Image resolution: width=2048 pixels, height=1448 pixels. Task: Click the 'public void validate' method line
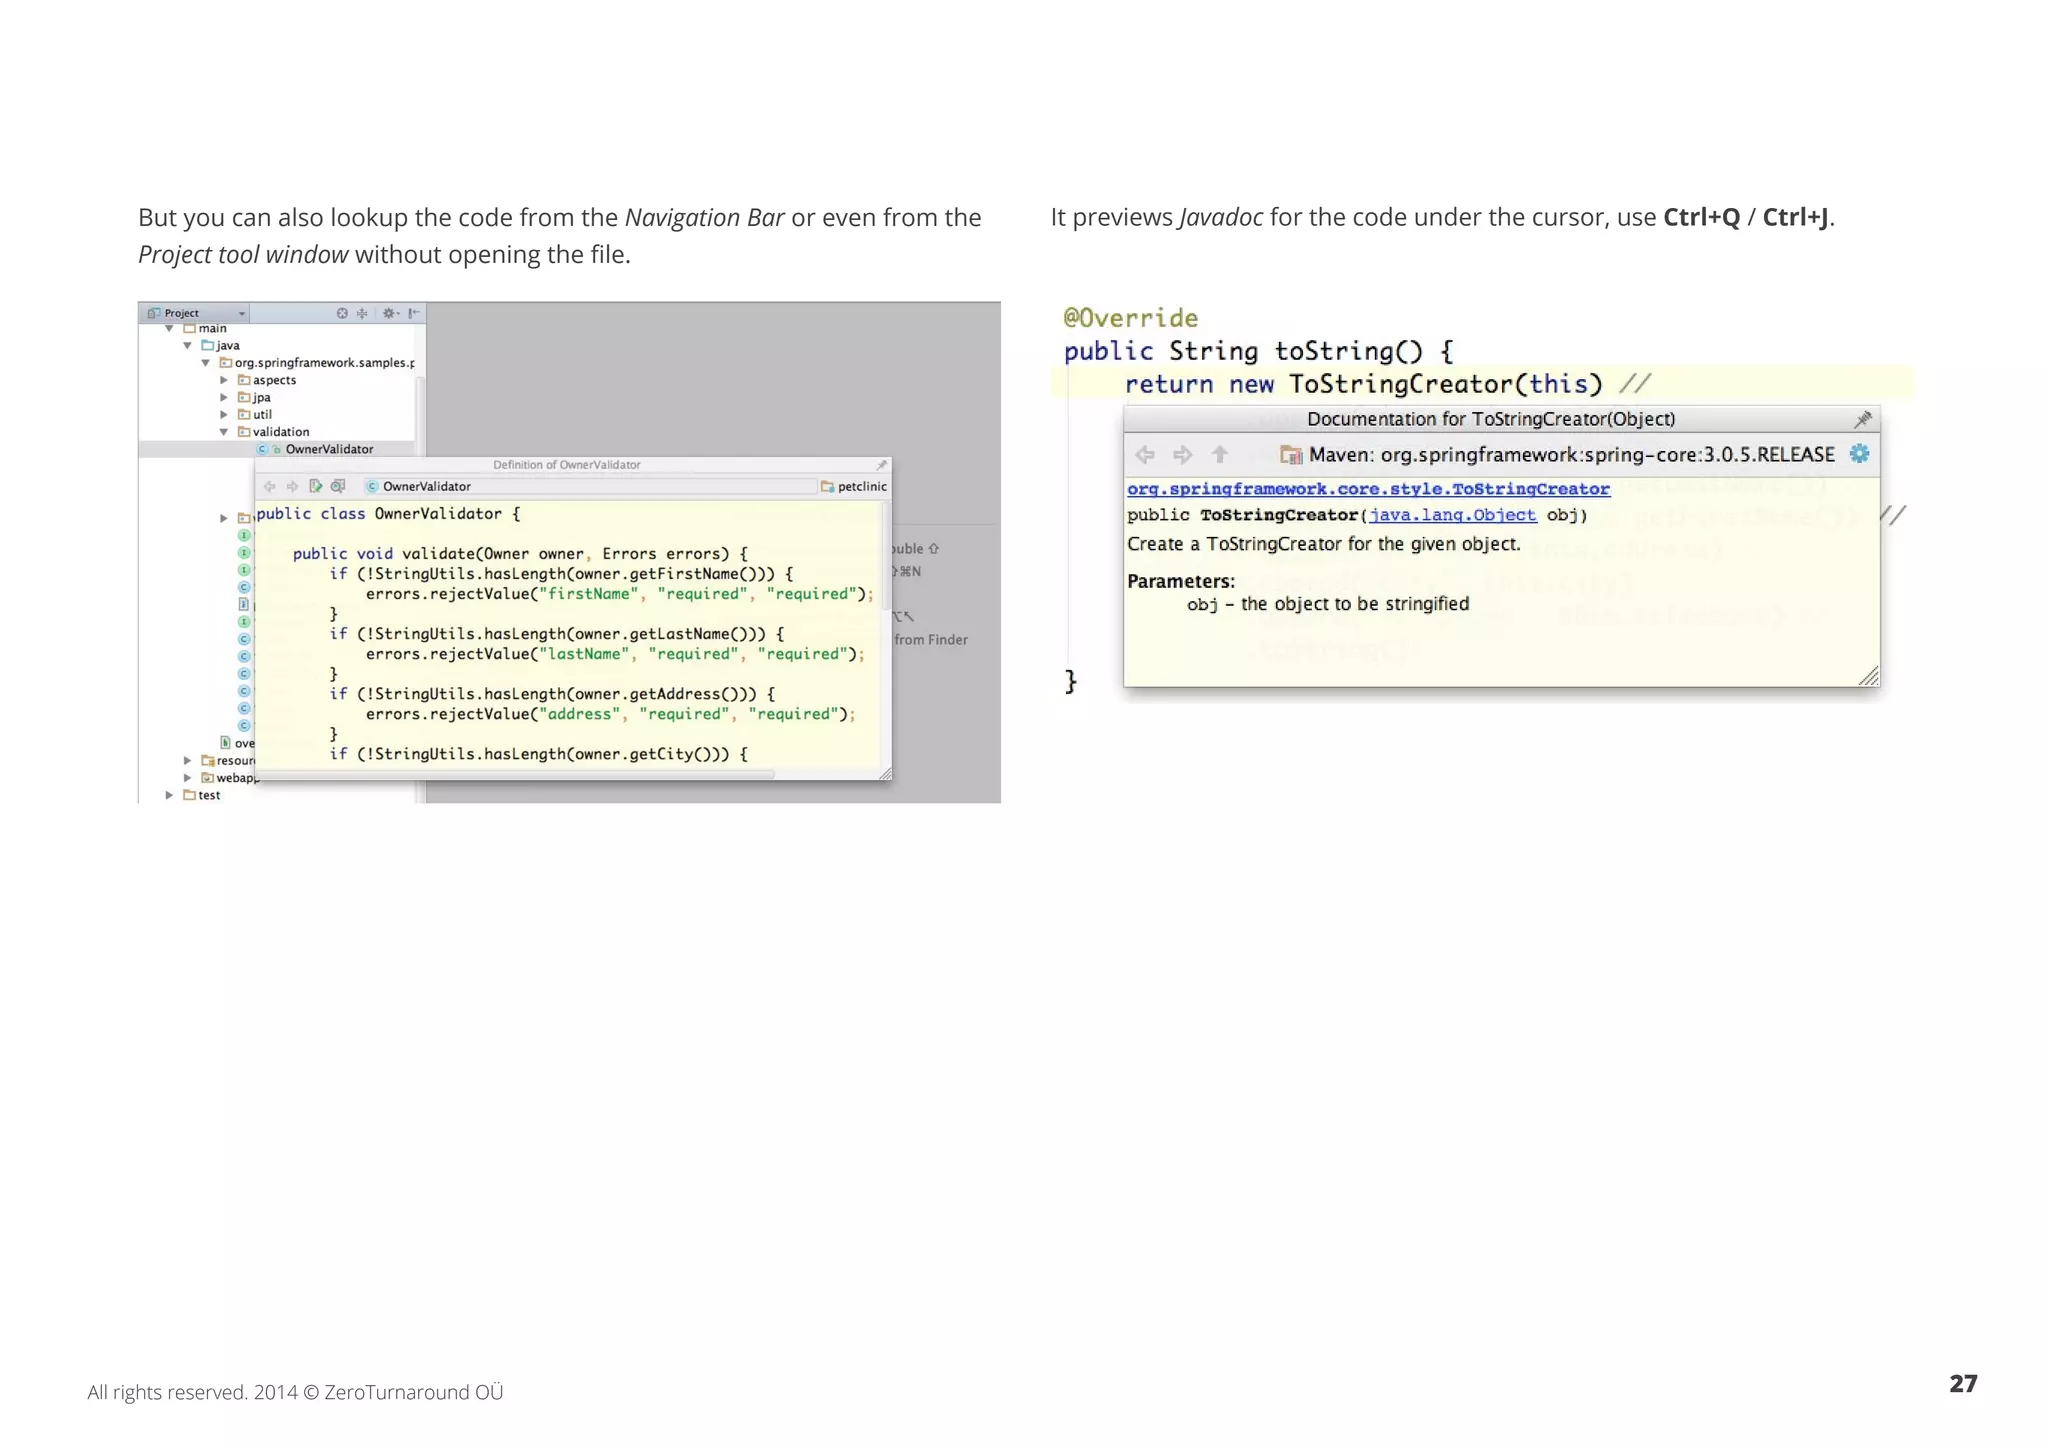click(520, 554)
